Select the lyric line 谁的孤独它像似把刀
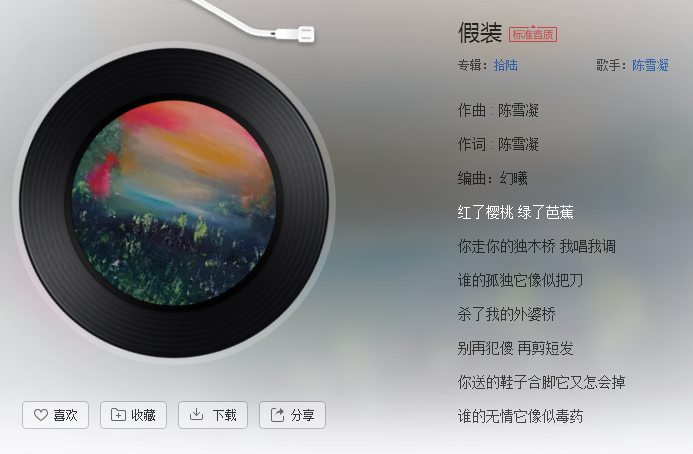The width and height of the screenshot is (693, 454). tap(521, 280)
